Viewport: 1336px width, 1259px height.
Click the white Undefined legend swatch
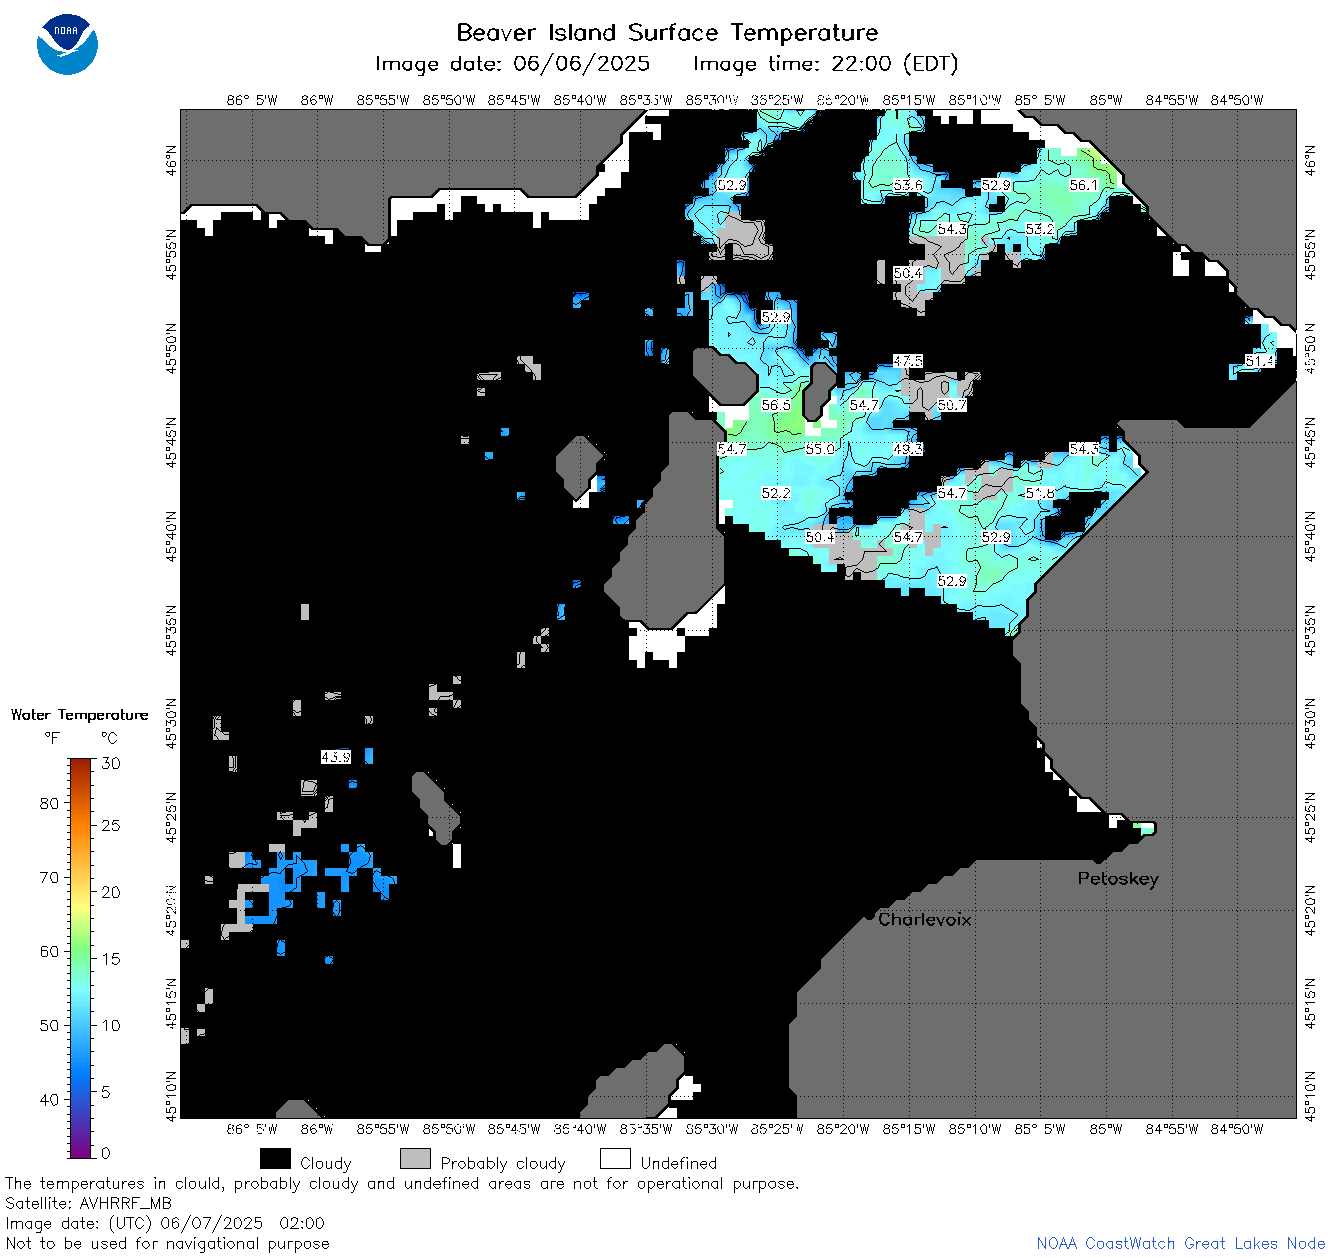[x=615, y=1159]
